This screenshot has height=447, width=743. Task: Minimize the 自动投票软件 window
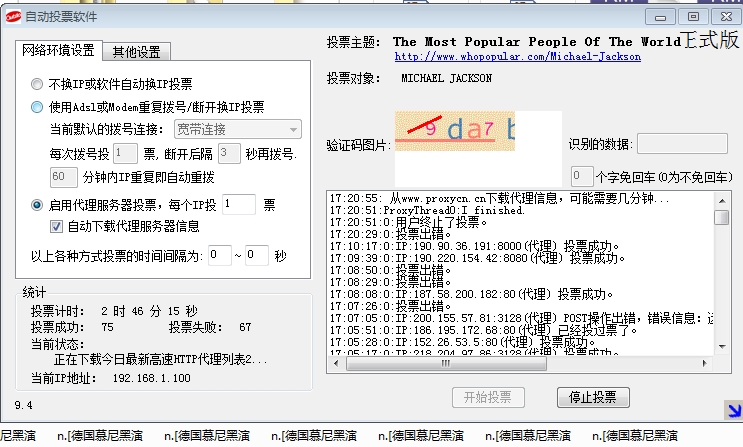tap(660, 18)
